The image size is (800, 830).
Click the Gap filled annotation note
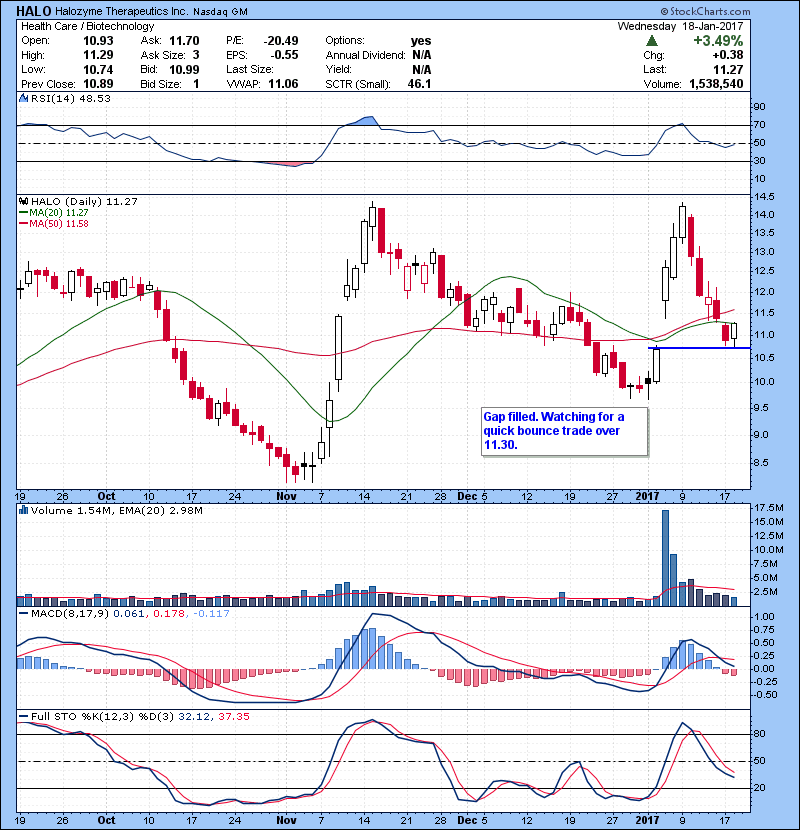tap(564, 431)
